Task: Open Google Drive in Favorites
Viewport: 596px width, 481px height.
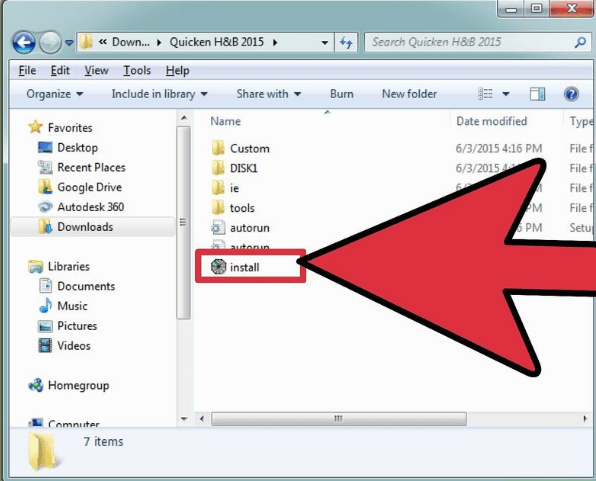Action: [89, 187]
